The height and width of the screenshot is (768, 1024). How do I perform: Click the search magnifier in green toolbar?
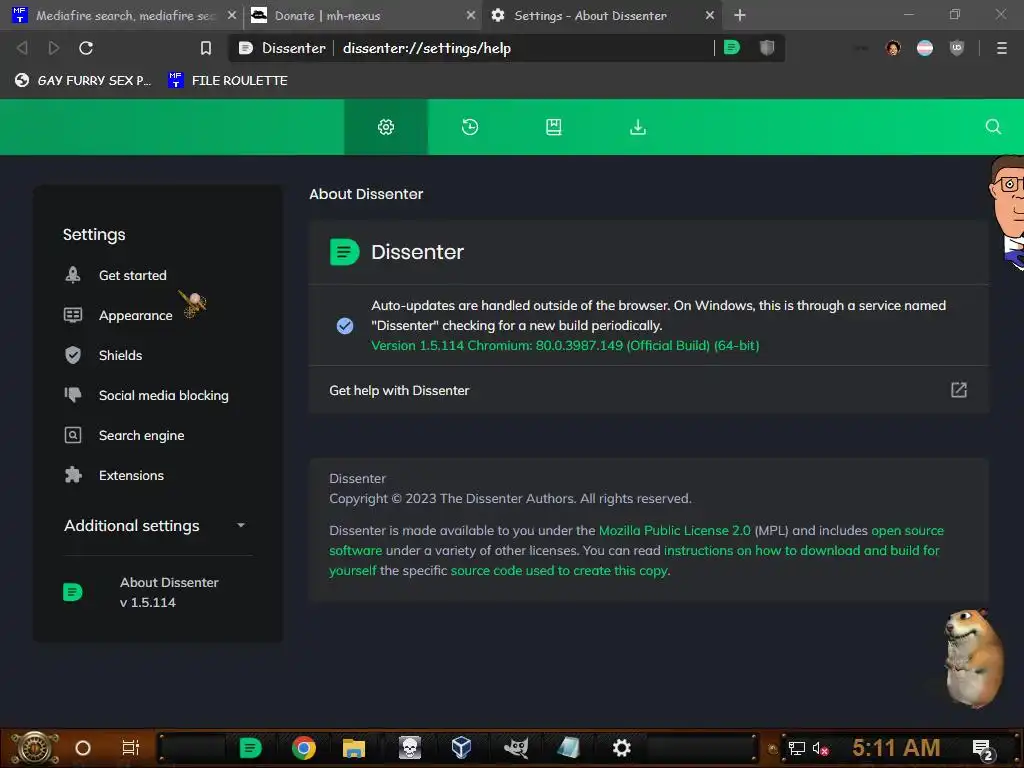993,127
